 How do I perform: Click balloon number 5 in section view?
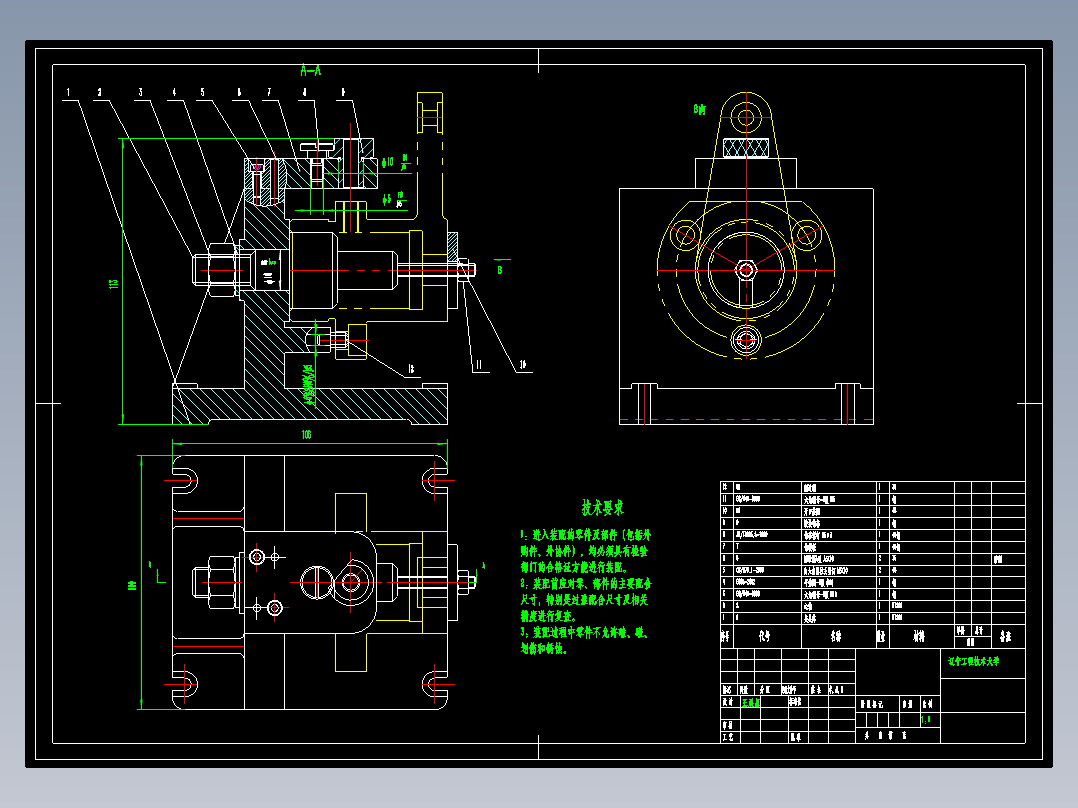(x=202, y=92)
